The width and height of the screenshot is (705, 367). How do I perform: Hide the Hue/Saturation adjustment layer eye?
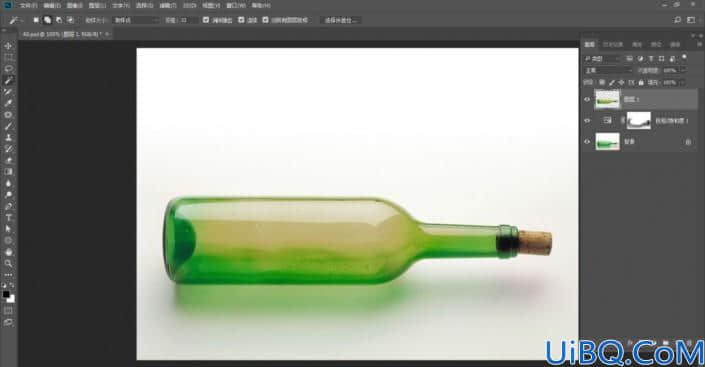pyautogui.click(x=587, y=121)
